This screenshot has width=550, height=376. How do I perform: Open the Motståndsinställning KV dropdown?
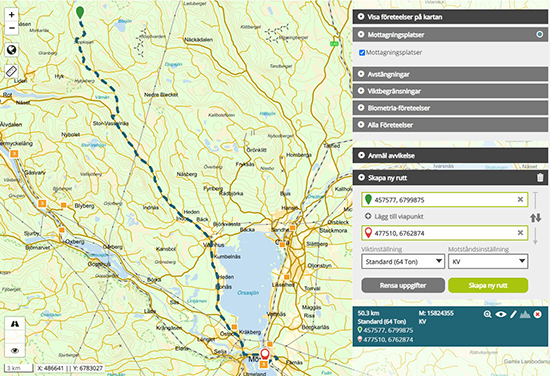point(488,262)
